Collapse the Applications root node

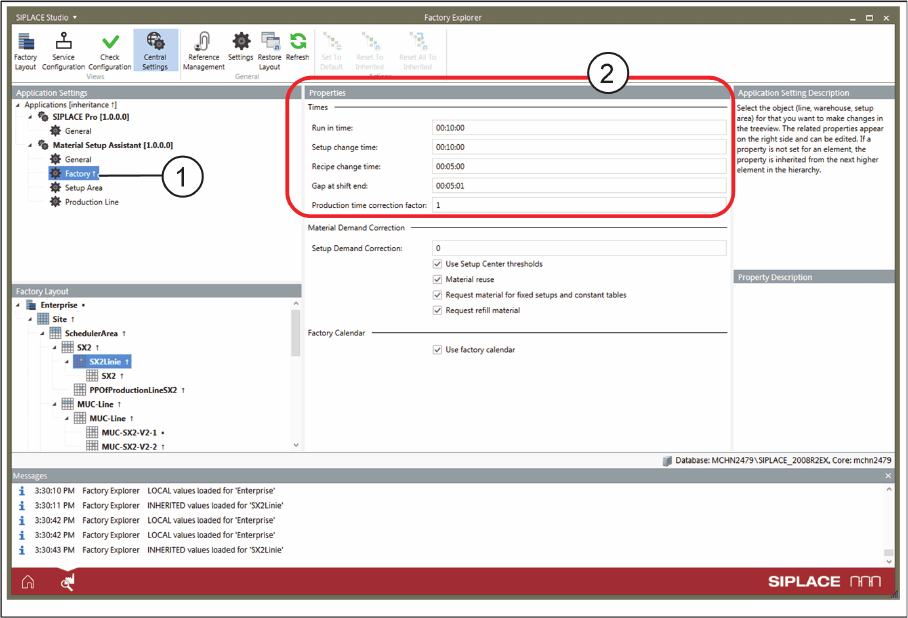point(18,105)
